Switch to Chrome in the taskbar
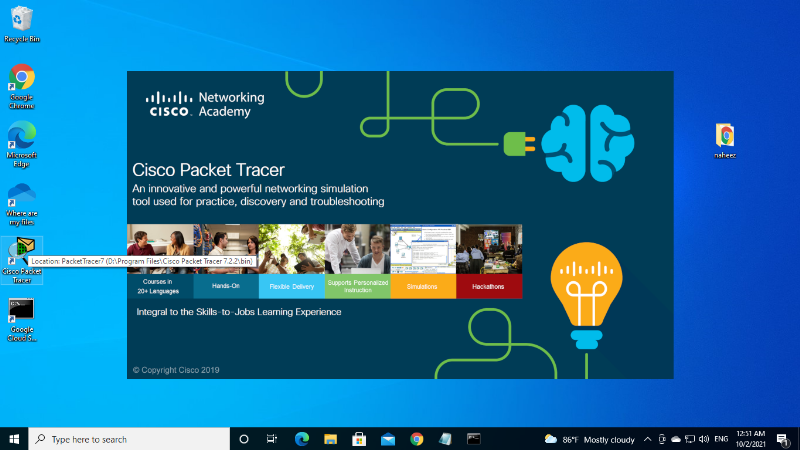The height and width of the screenshot is (450, 800). (x=417, y=438)
